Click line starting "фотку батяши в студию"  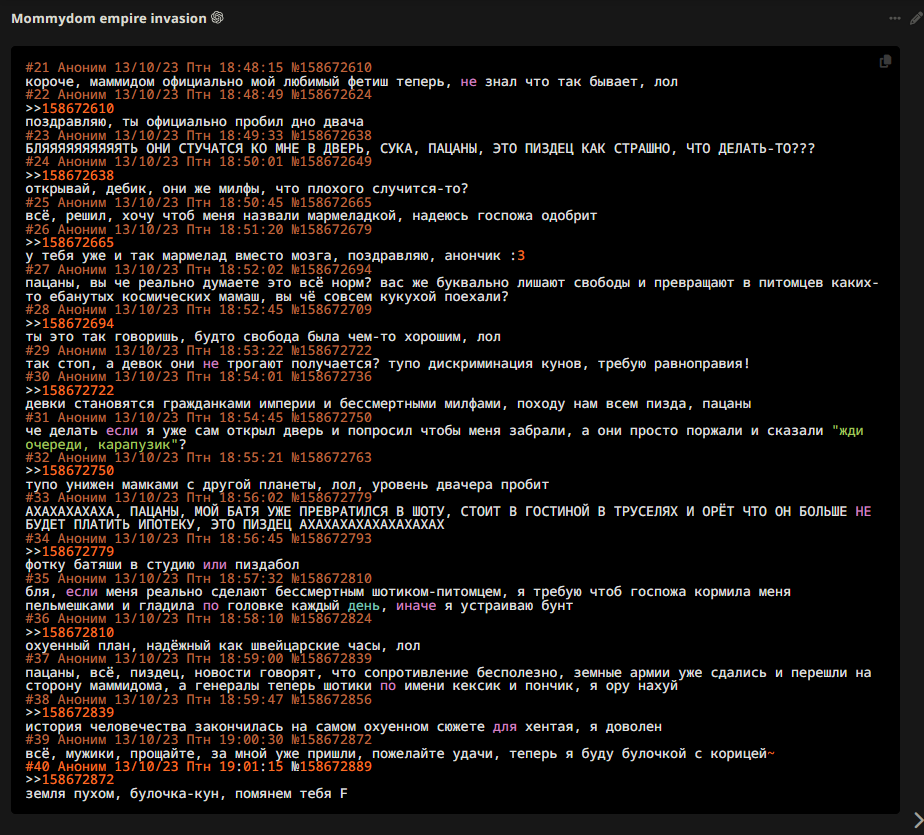(163, 565)
